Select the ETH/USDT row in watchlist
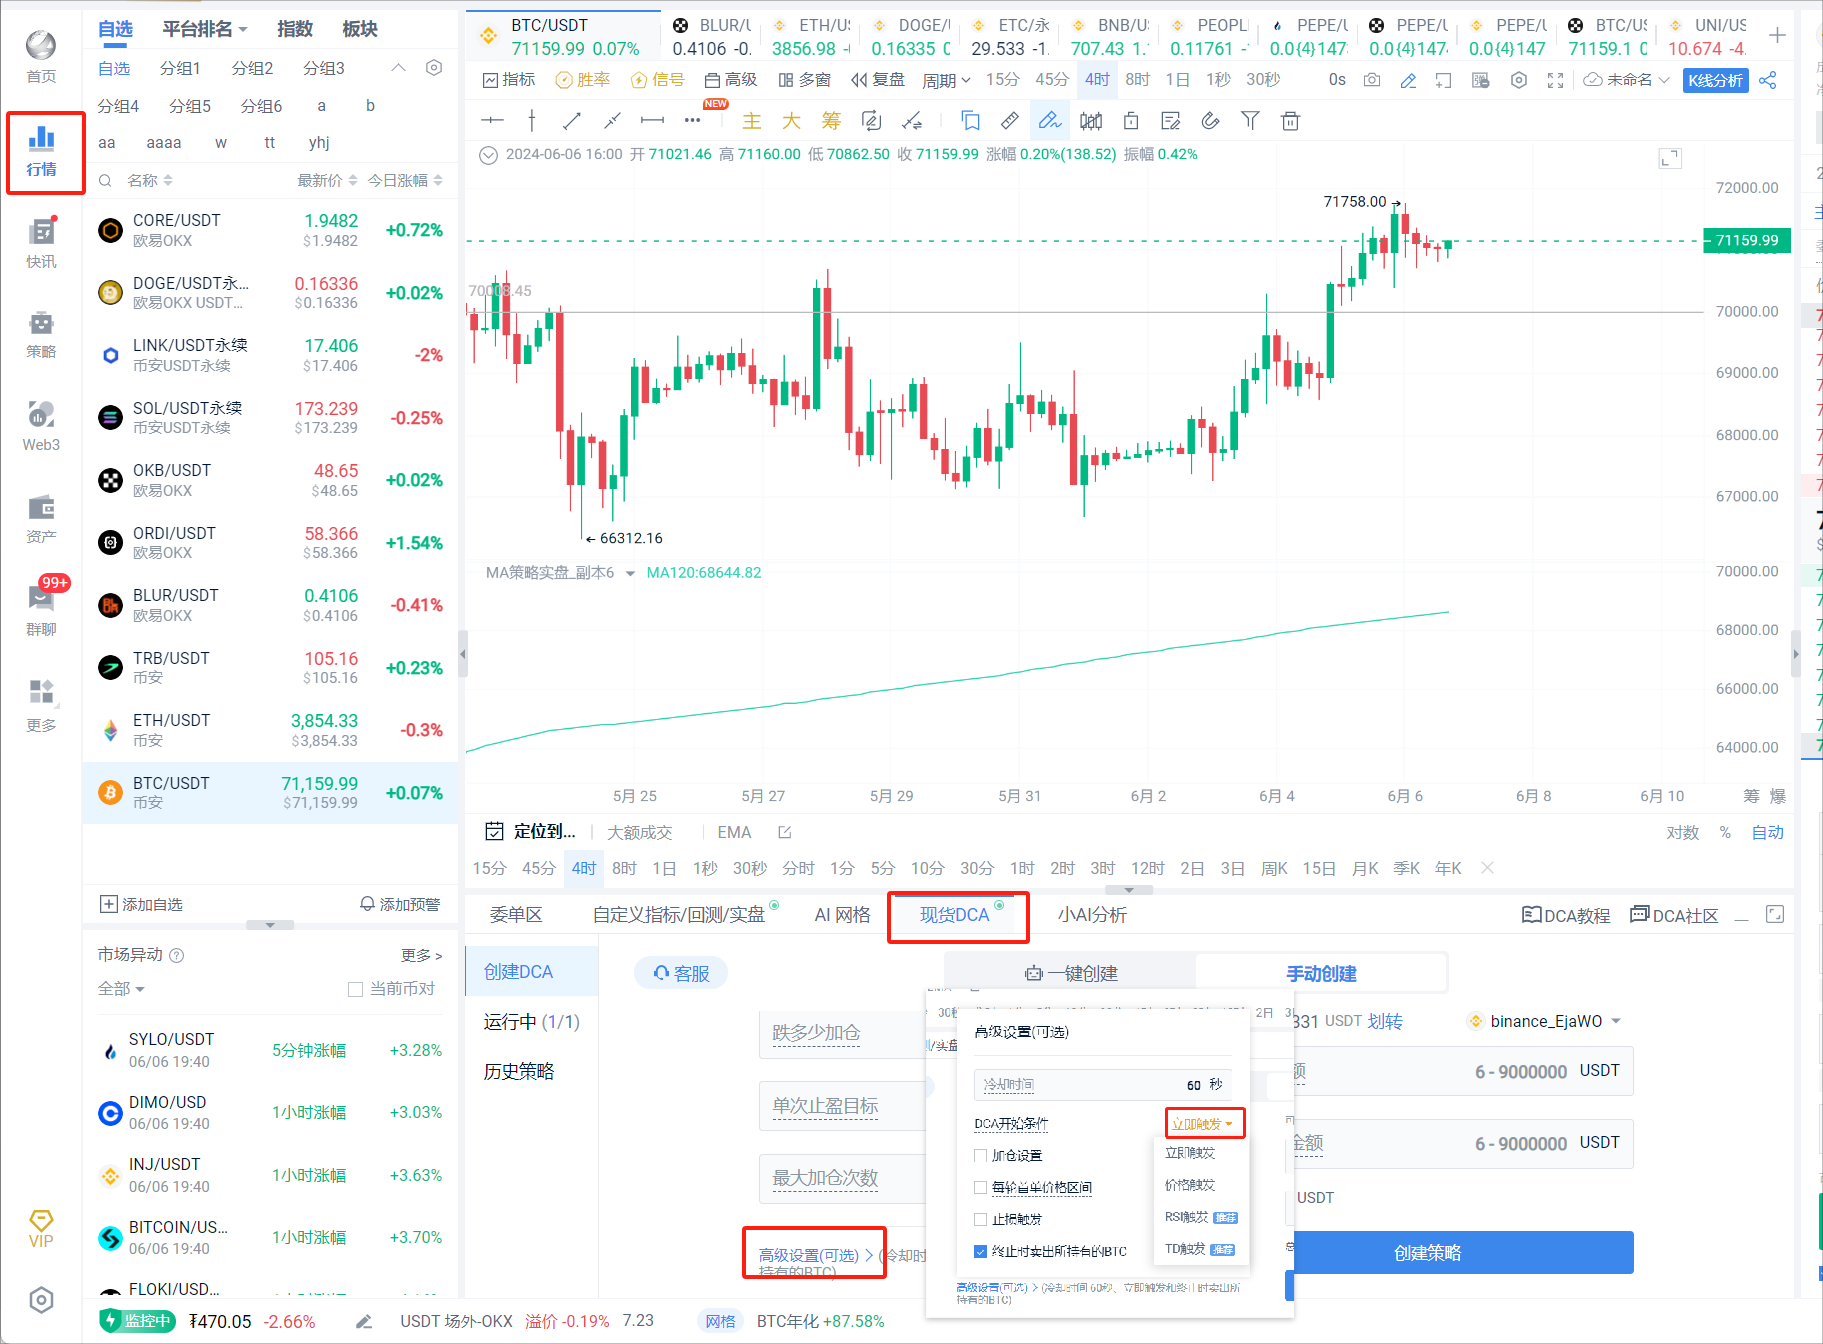 270,731
